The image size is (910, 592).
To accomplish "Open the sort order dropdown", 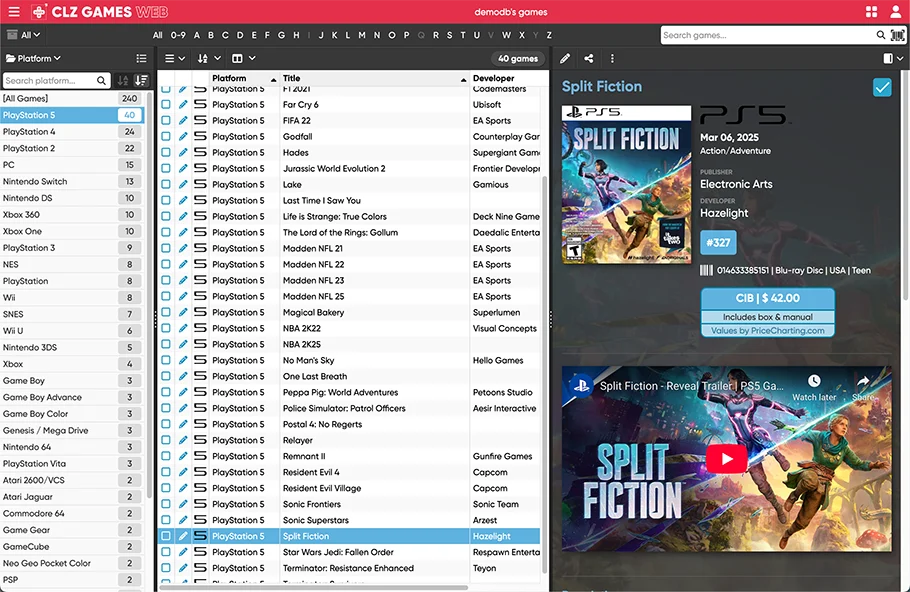I will [x=209, y=58].
